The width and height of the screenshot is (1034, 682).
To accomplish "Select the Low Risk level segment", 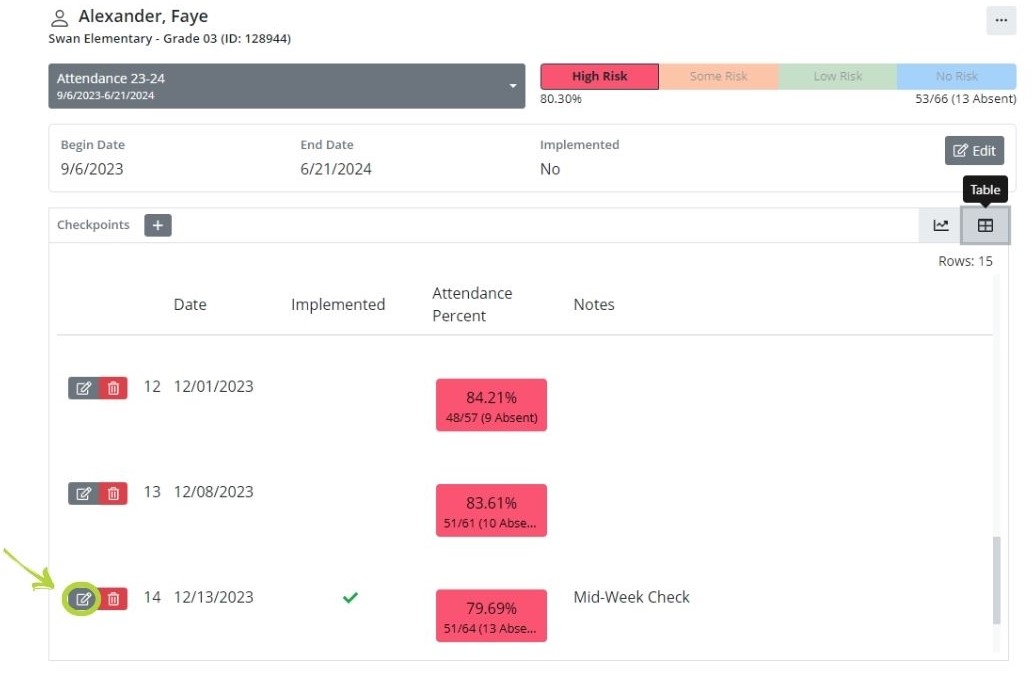I will [x=837, y=77].
